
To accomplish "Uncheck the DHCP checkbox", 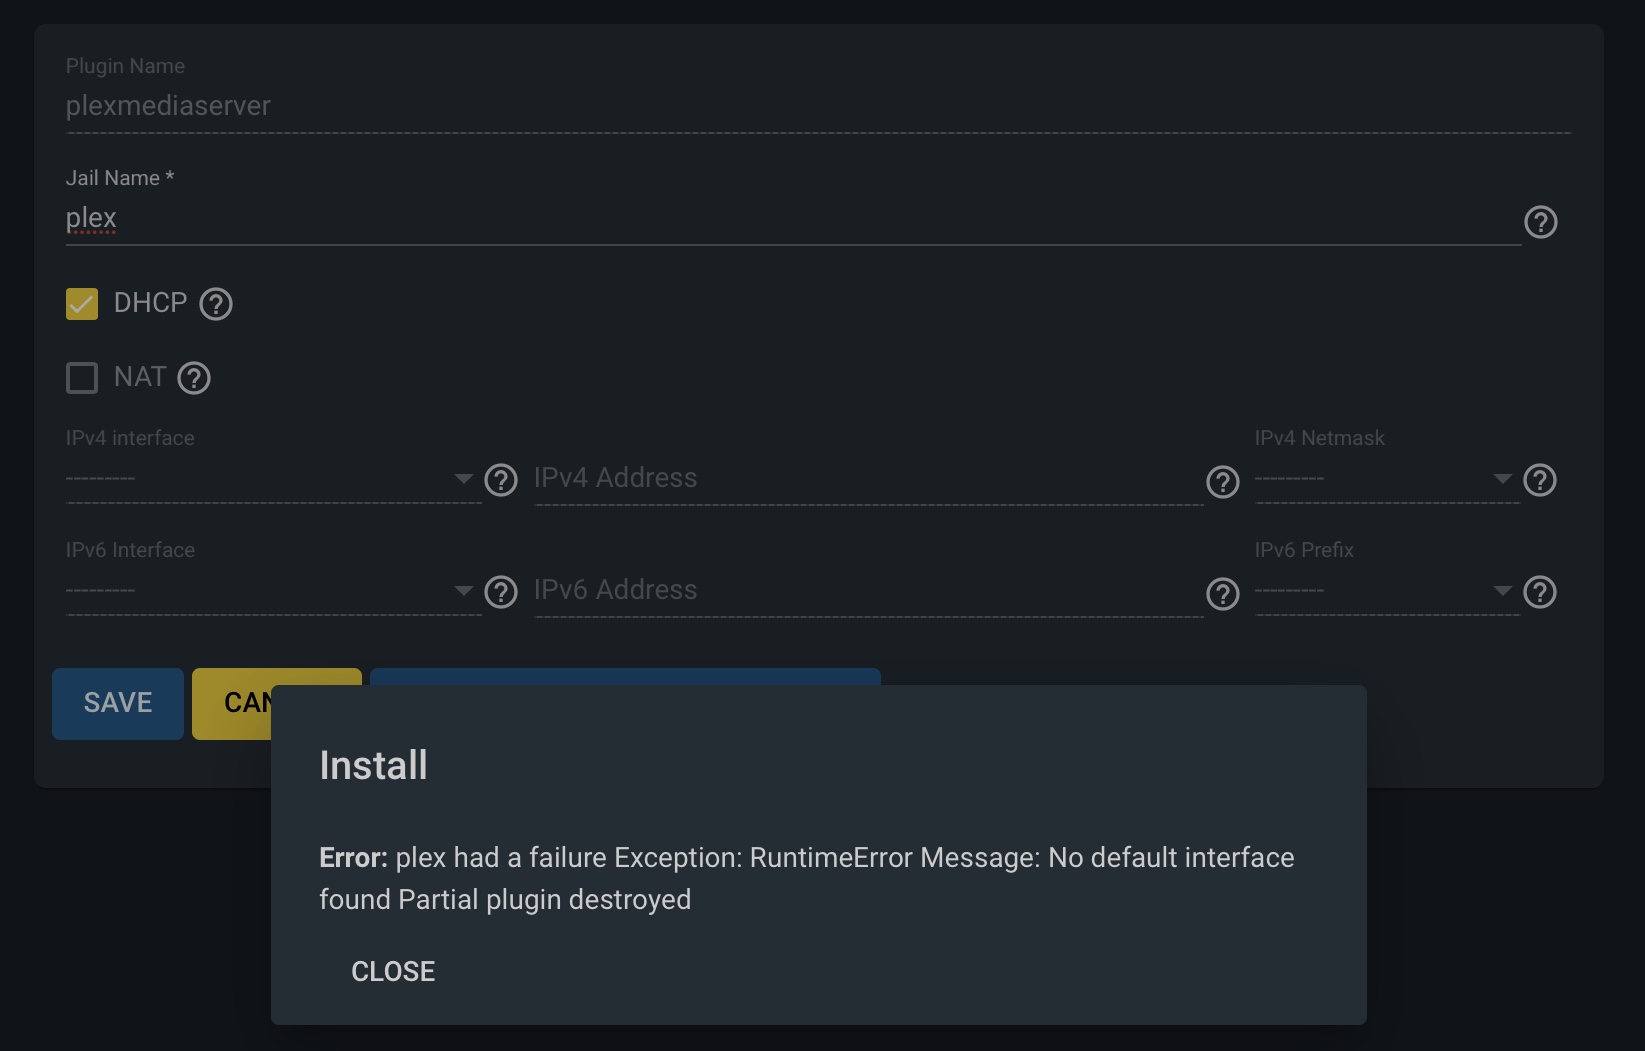I will 82,304.
